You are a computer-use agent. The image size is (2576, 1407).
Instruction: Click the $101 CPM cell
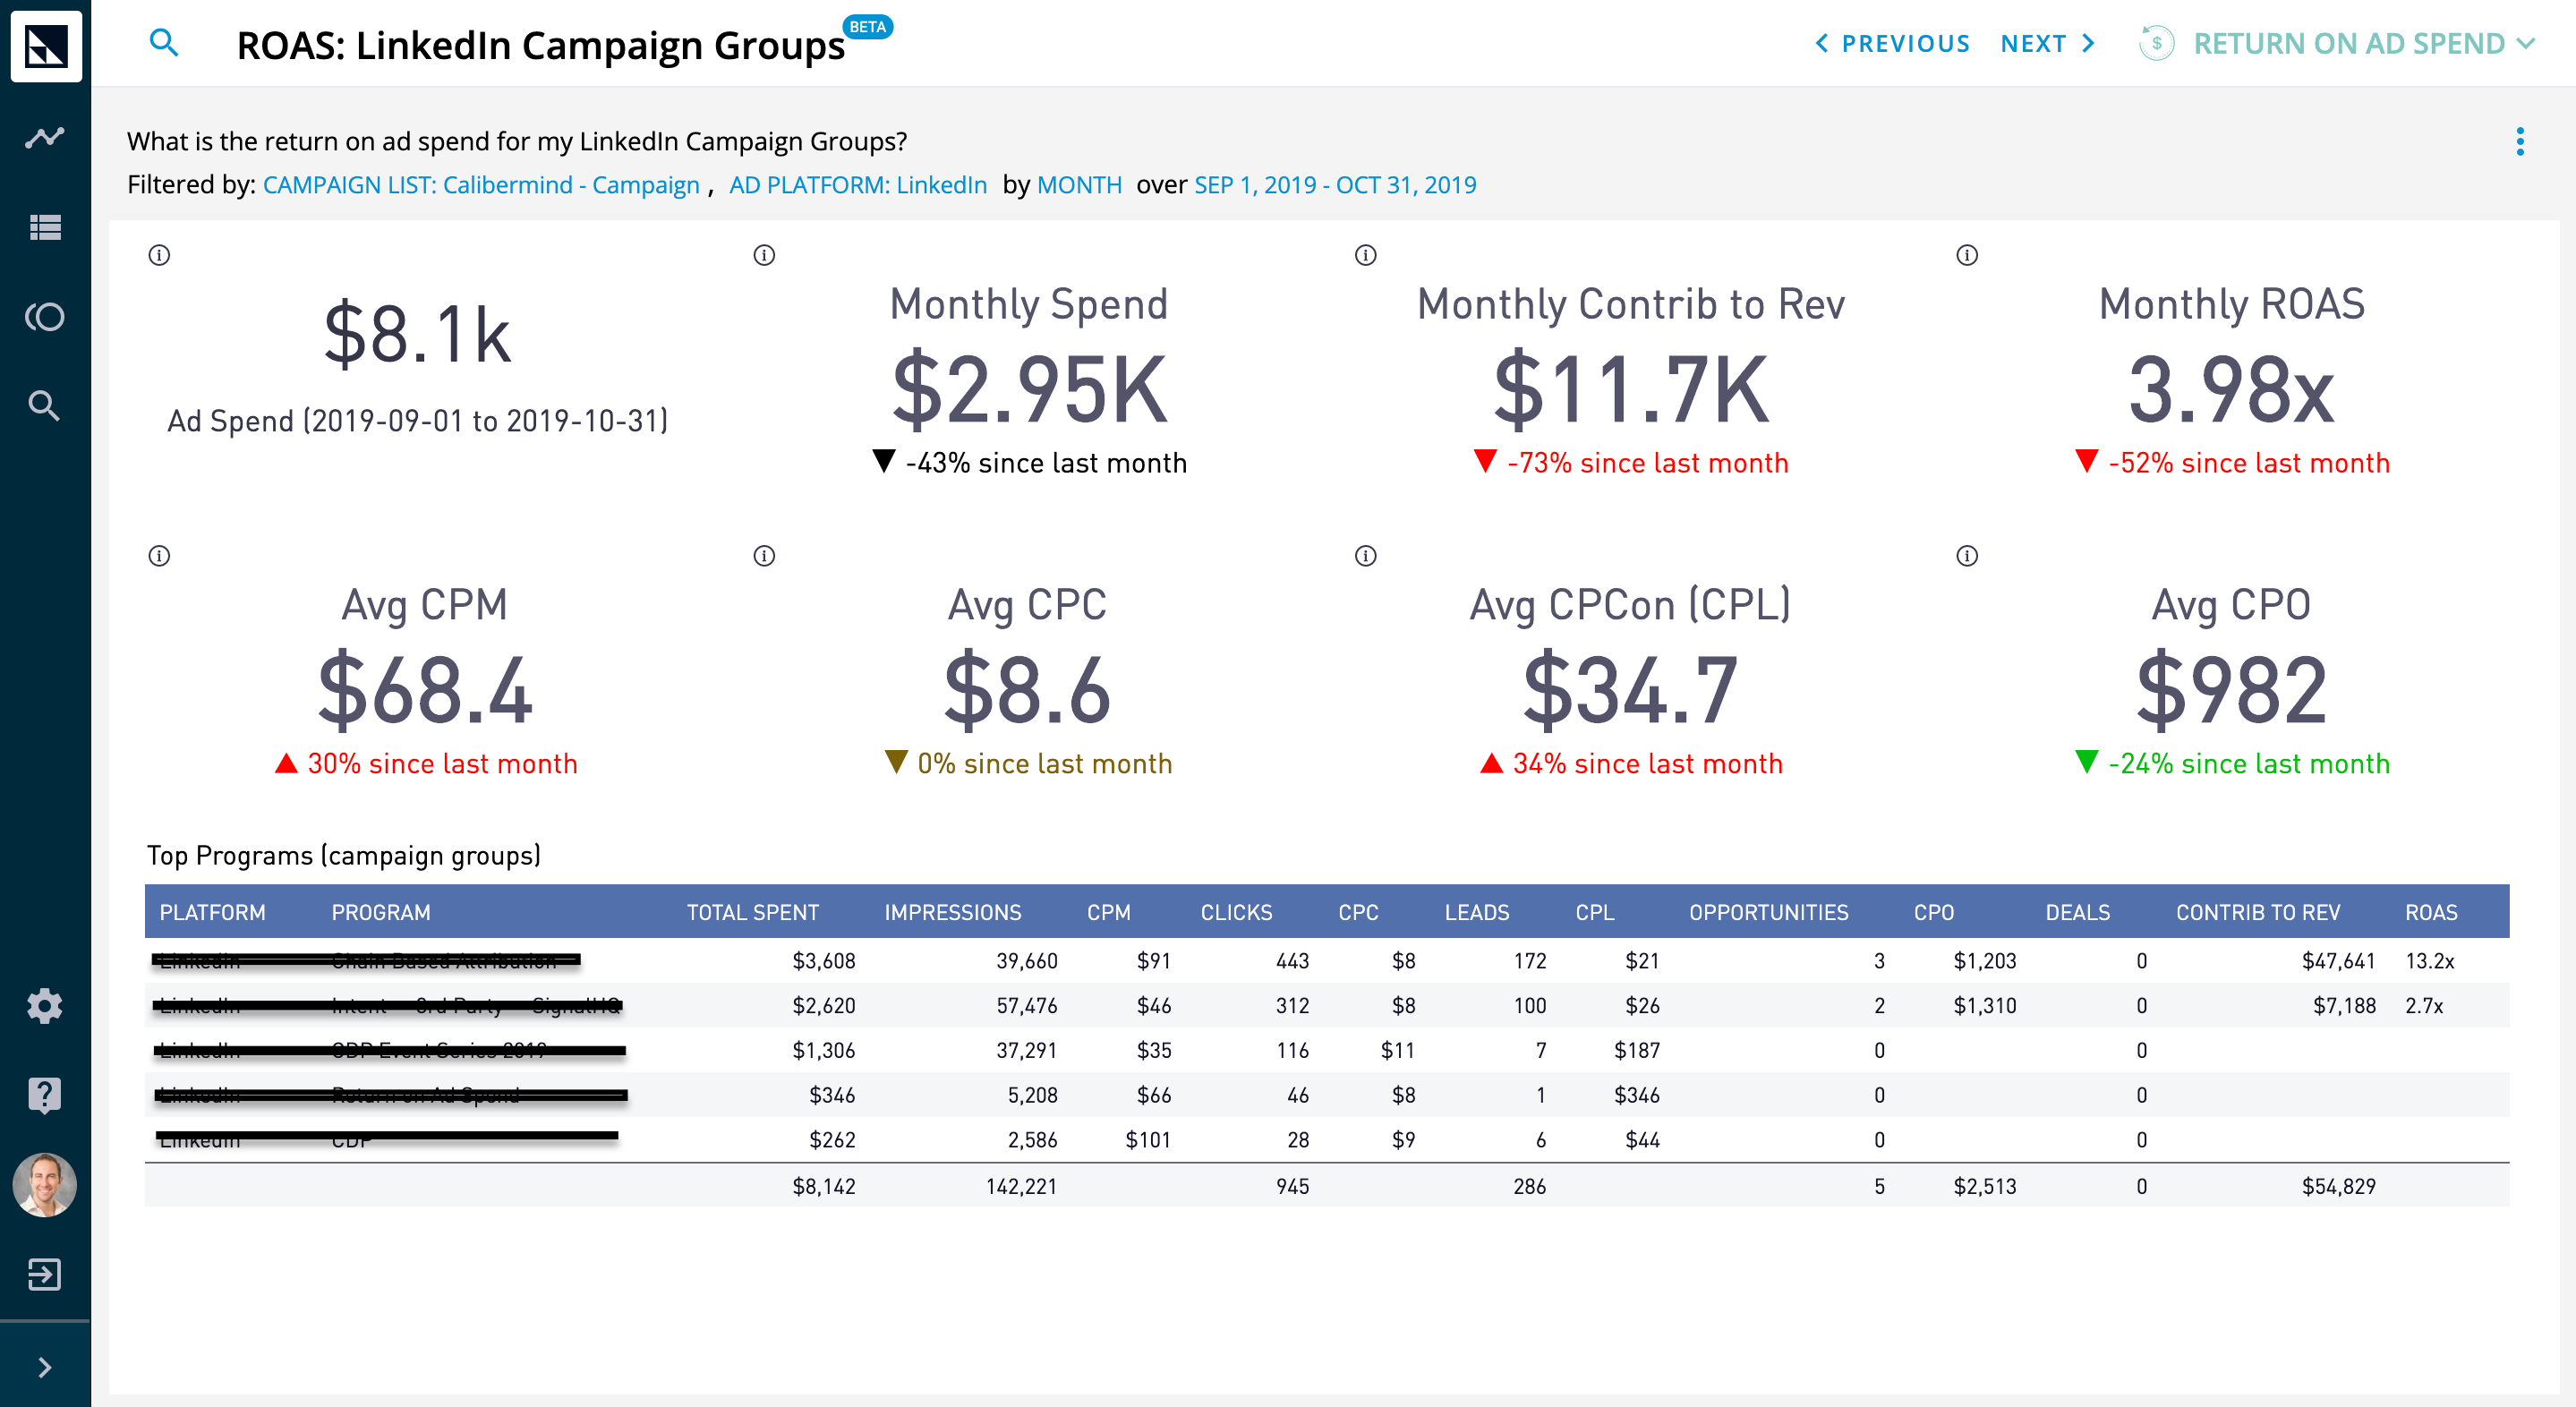click(x=1148, y=1140)
